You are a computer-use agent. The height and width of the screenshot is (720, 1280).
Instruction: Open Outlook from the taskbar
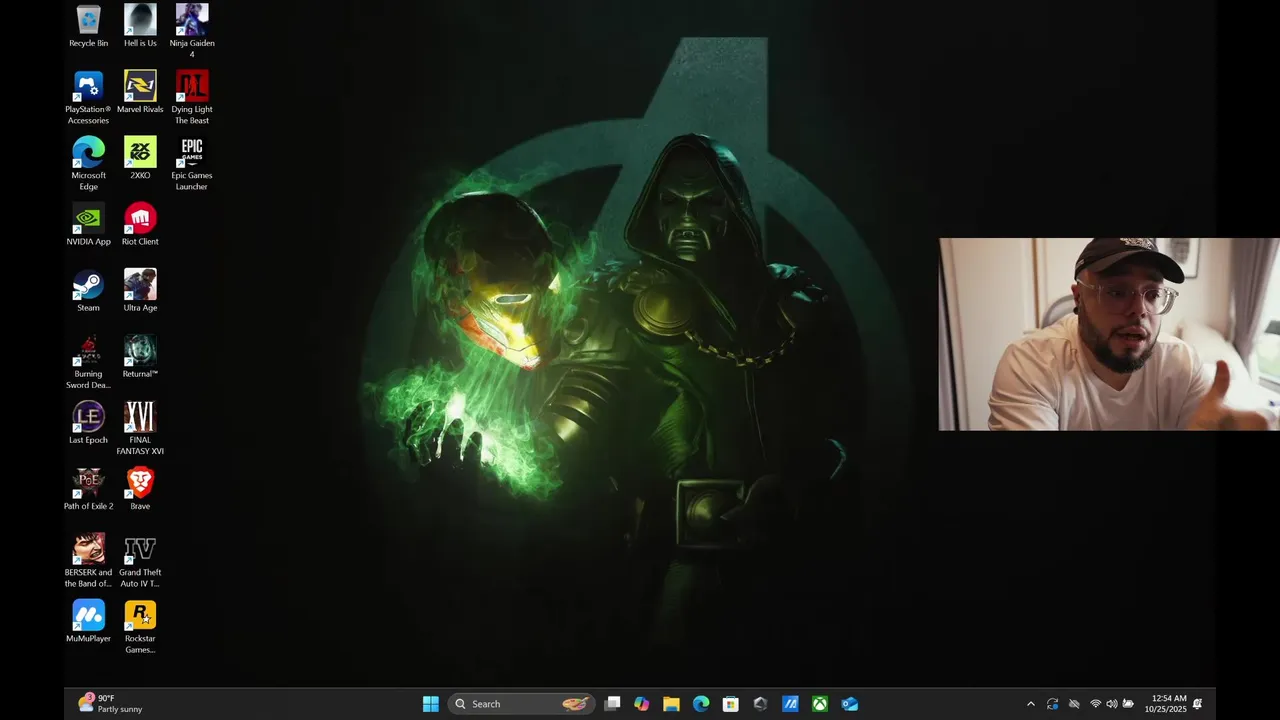point(850,704)
